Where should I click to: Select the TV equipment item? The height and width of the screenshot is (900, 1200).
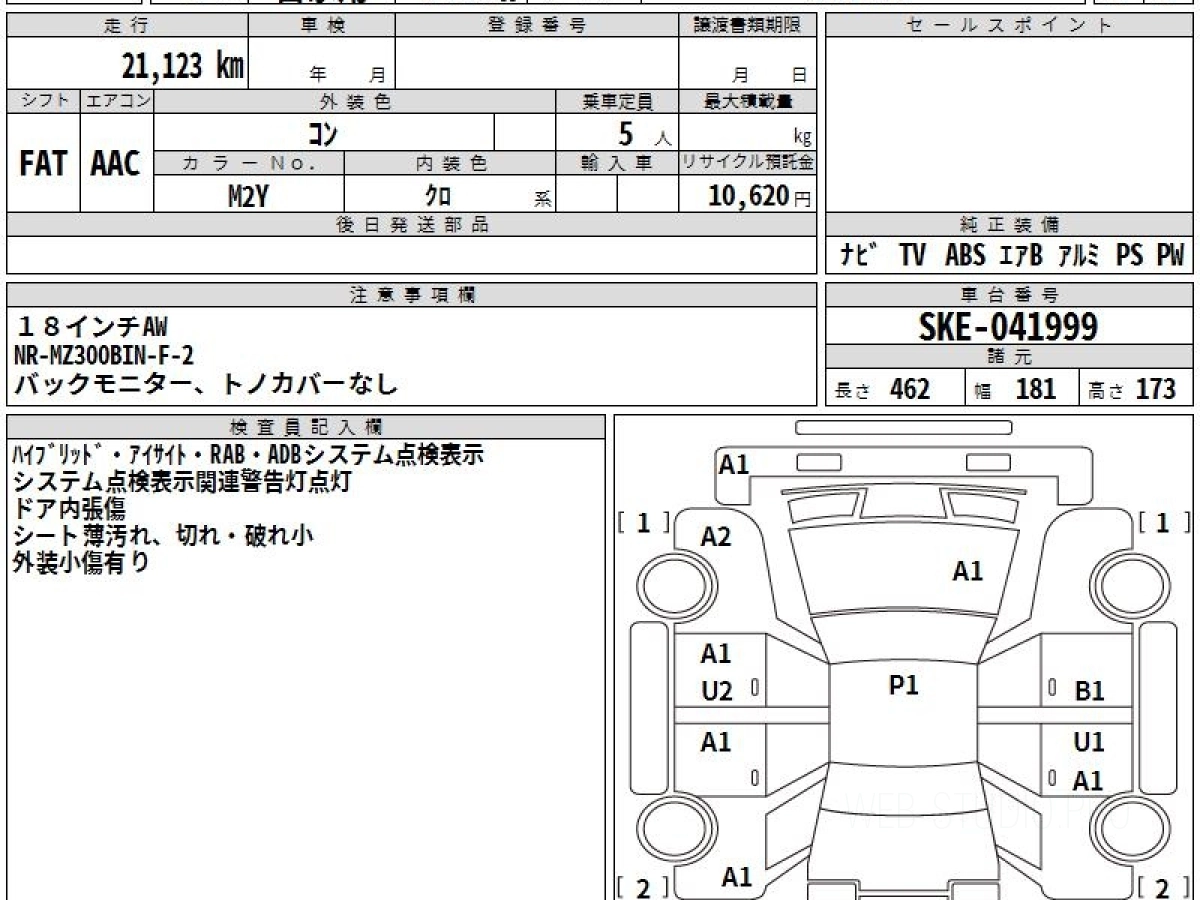pos(912,256)
